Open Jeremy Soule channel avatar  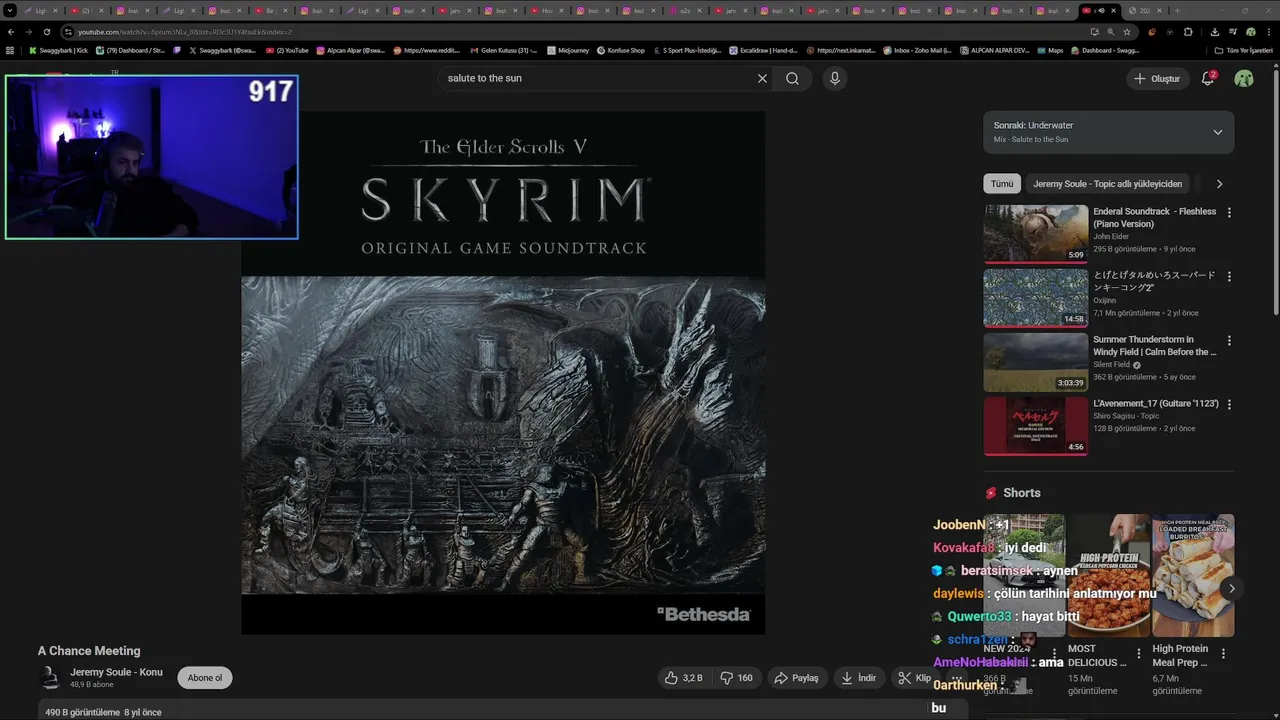pyautogui.click(x=49, y=678)
